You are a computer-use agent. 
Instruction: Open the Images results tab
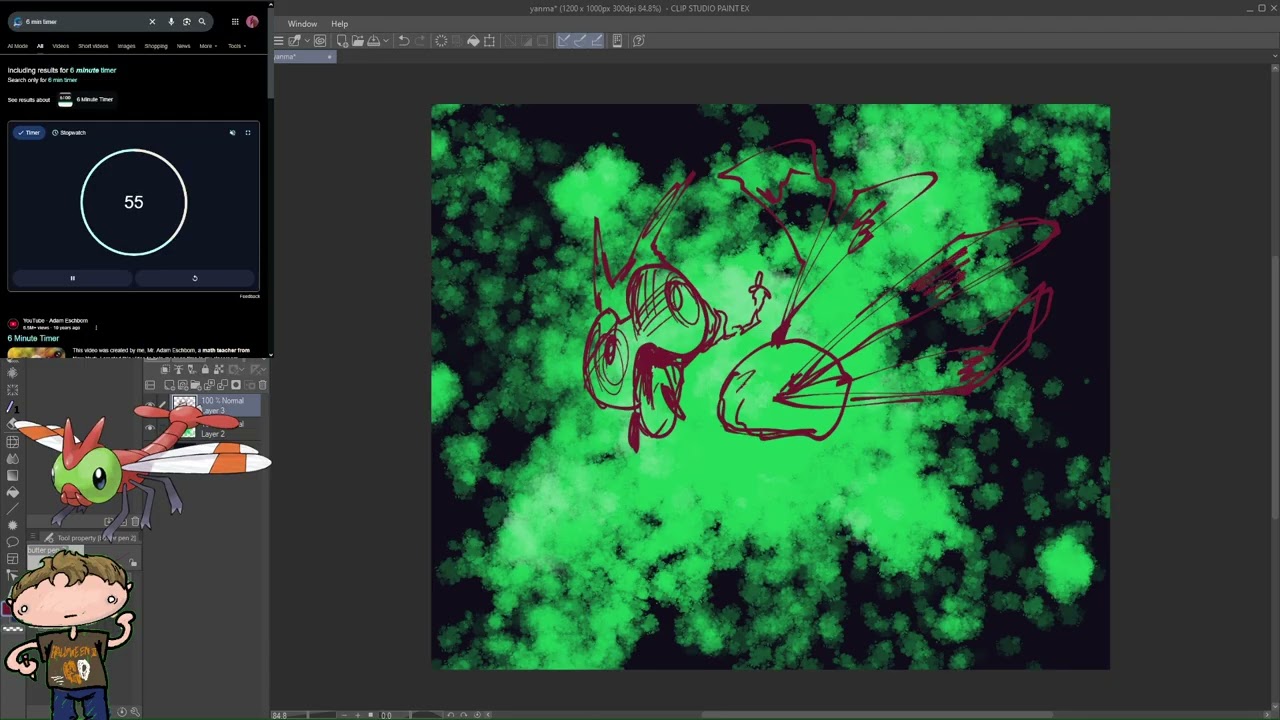126,46
